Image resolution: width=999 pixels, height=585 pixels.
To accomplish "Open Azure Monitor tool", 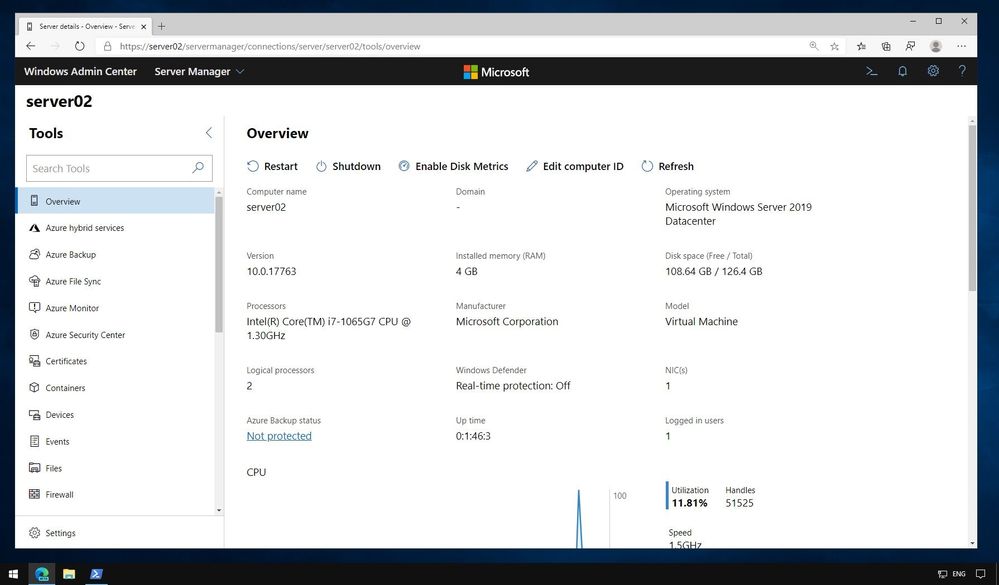I will (115, 308).
